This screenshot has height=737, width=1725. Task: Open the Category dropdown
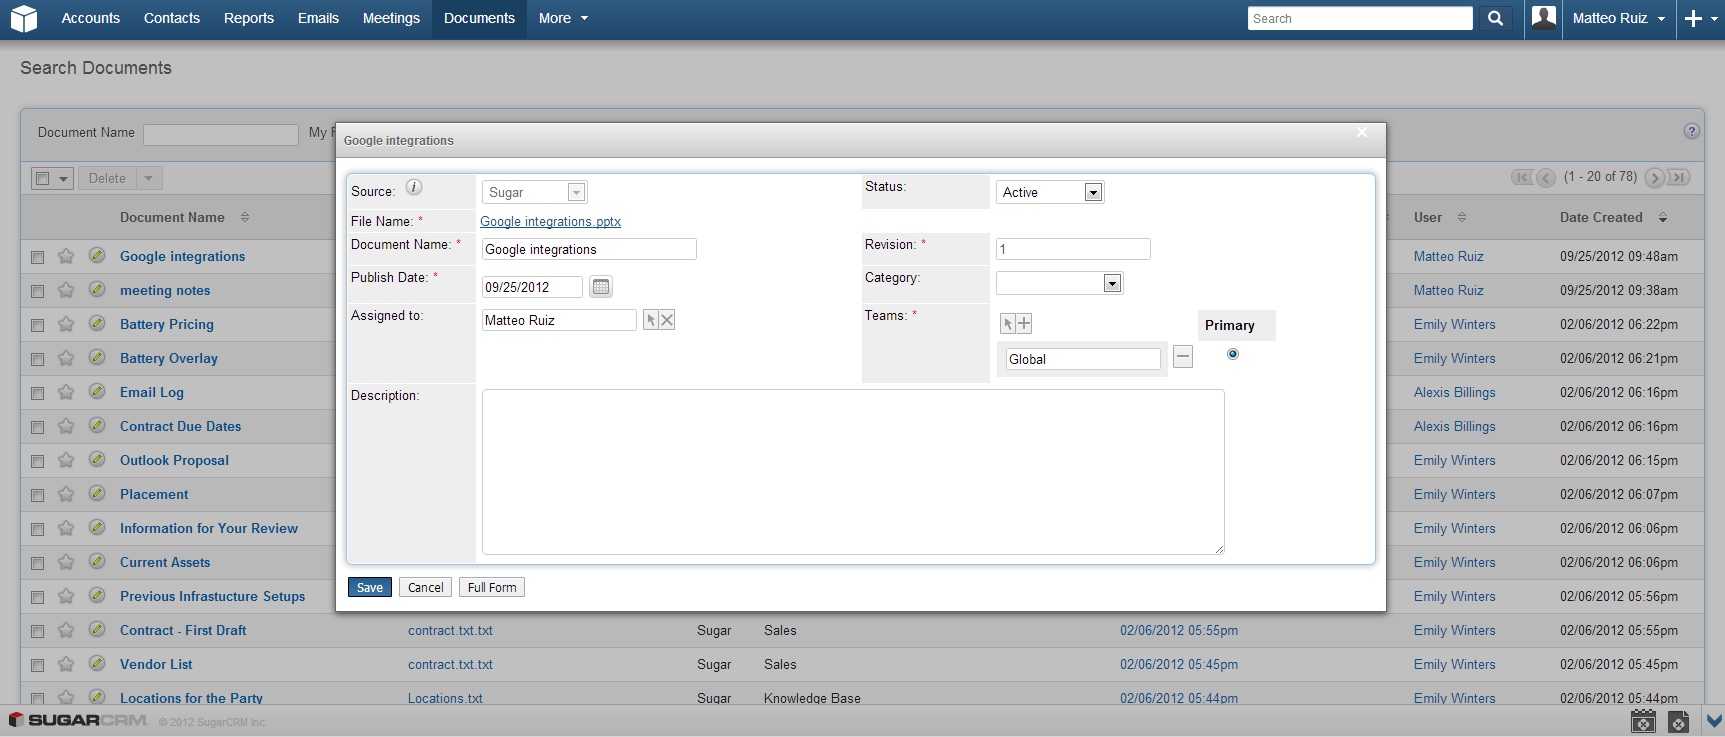coord(1059,283)
